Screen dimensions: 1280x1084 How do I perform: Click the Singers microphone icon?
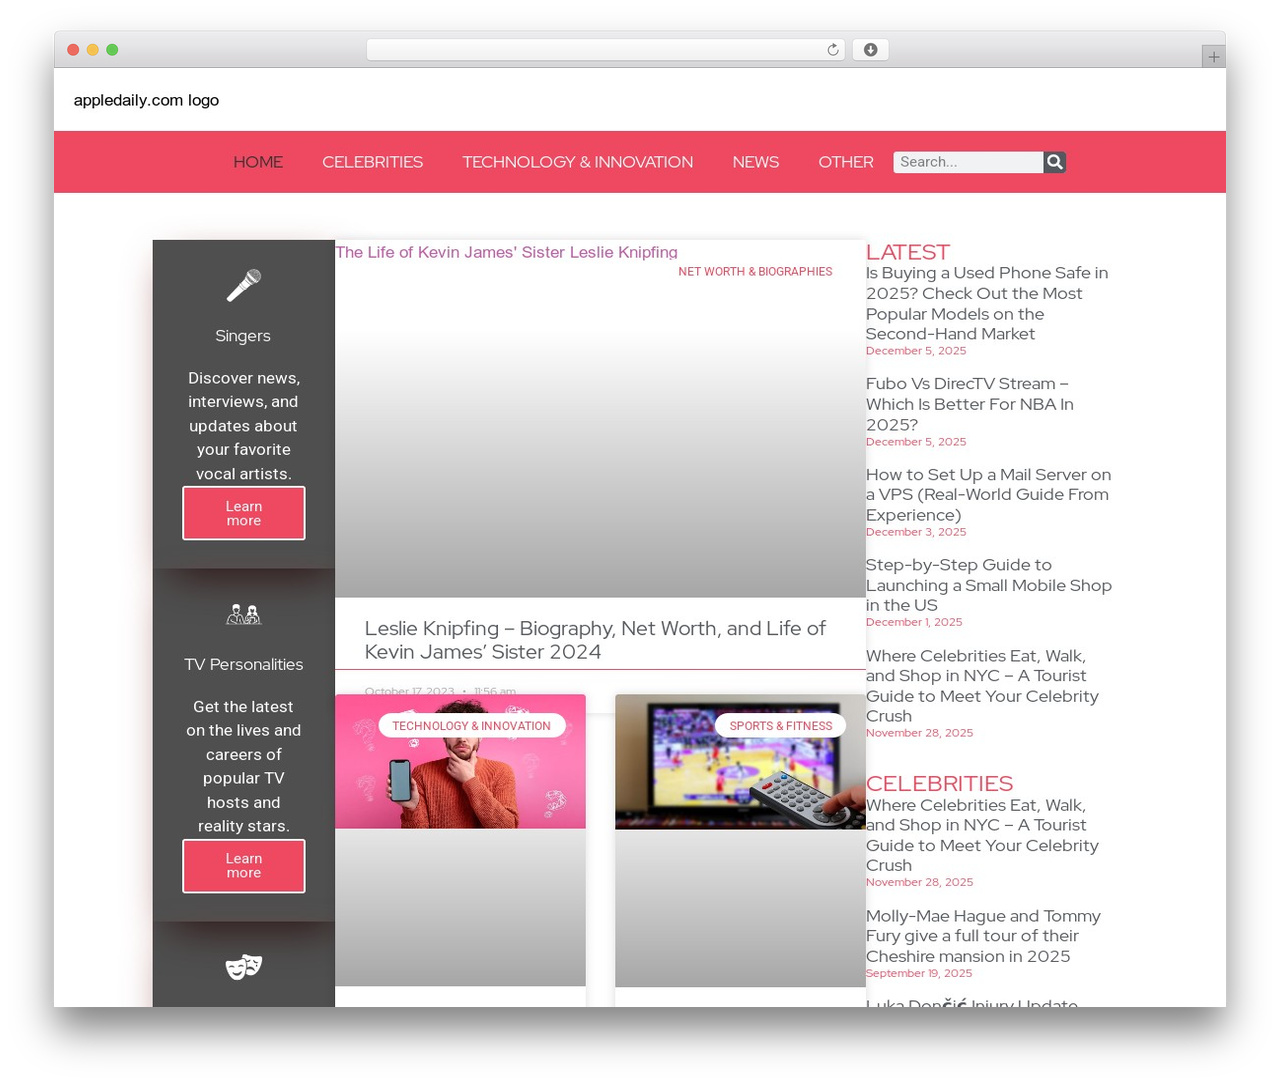pyautogui.click(x=243, y=284)
